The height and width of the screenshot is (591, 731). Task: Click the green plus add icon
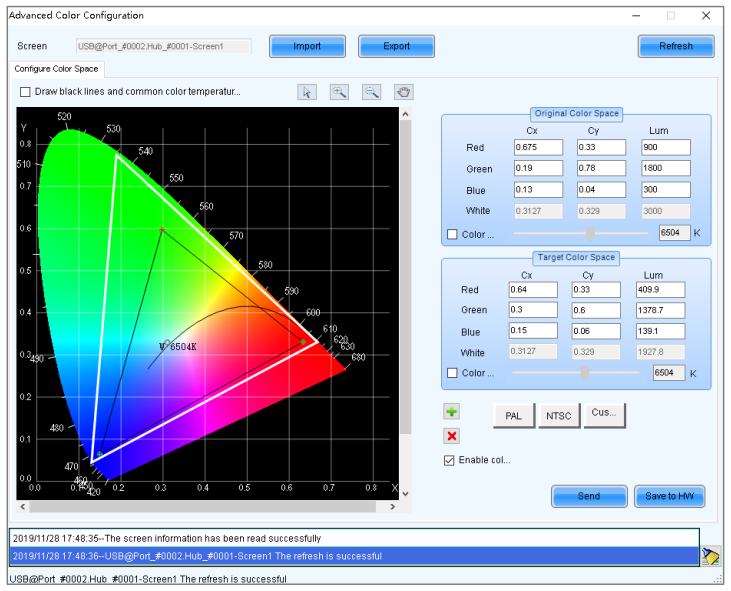tap(451, 412)
